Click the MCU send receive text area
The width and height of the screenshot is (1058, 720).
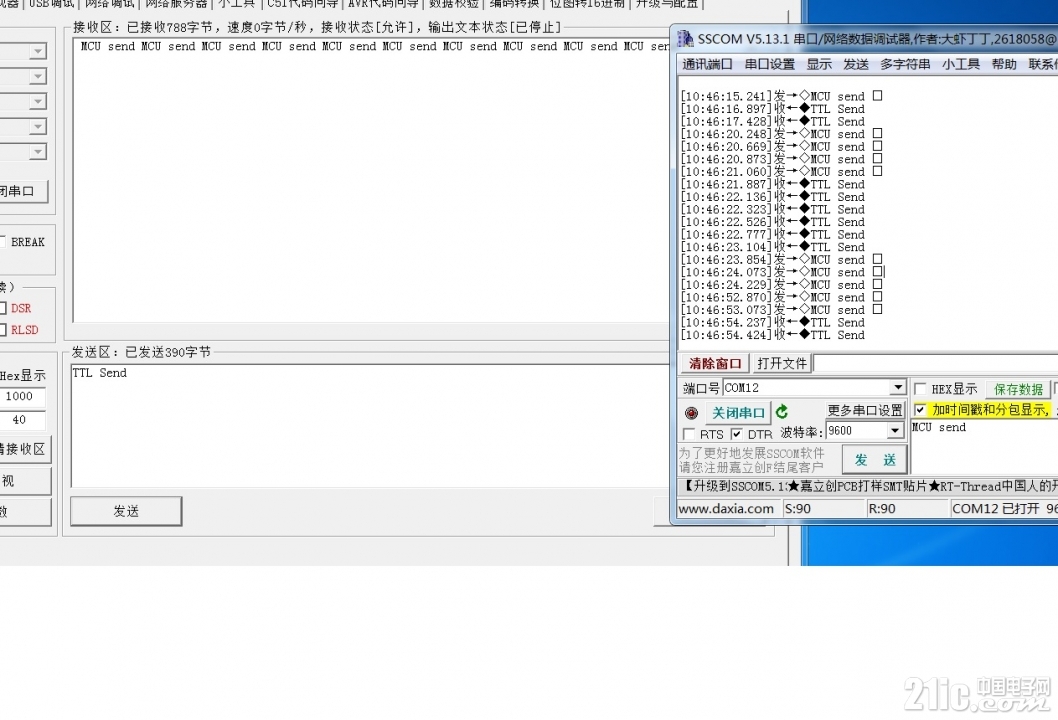pos(371,180)
